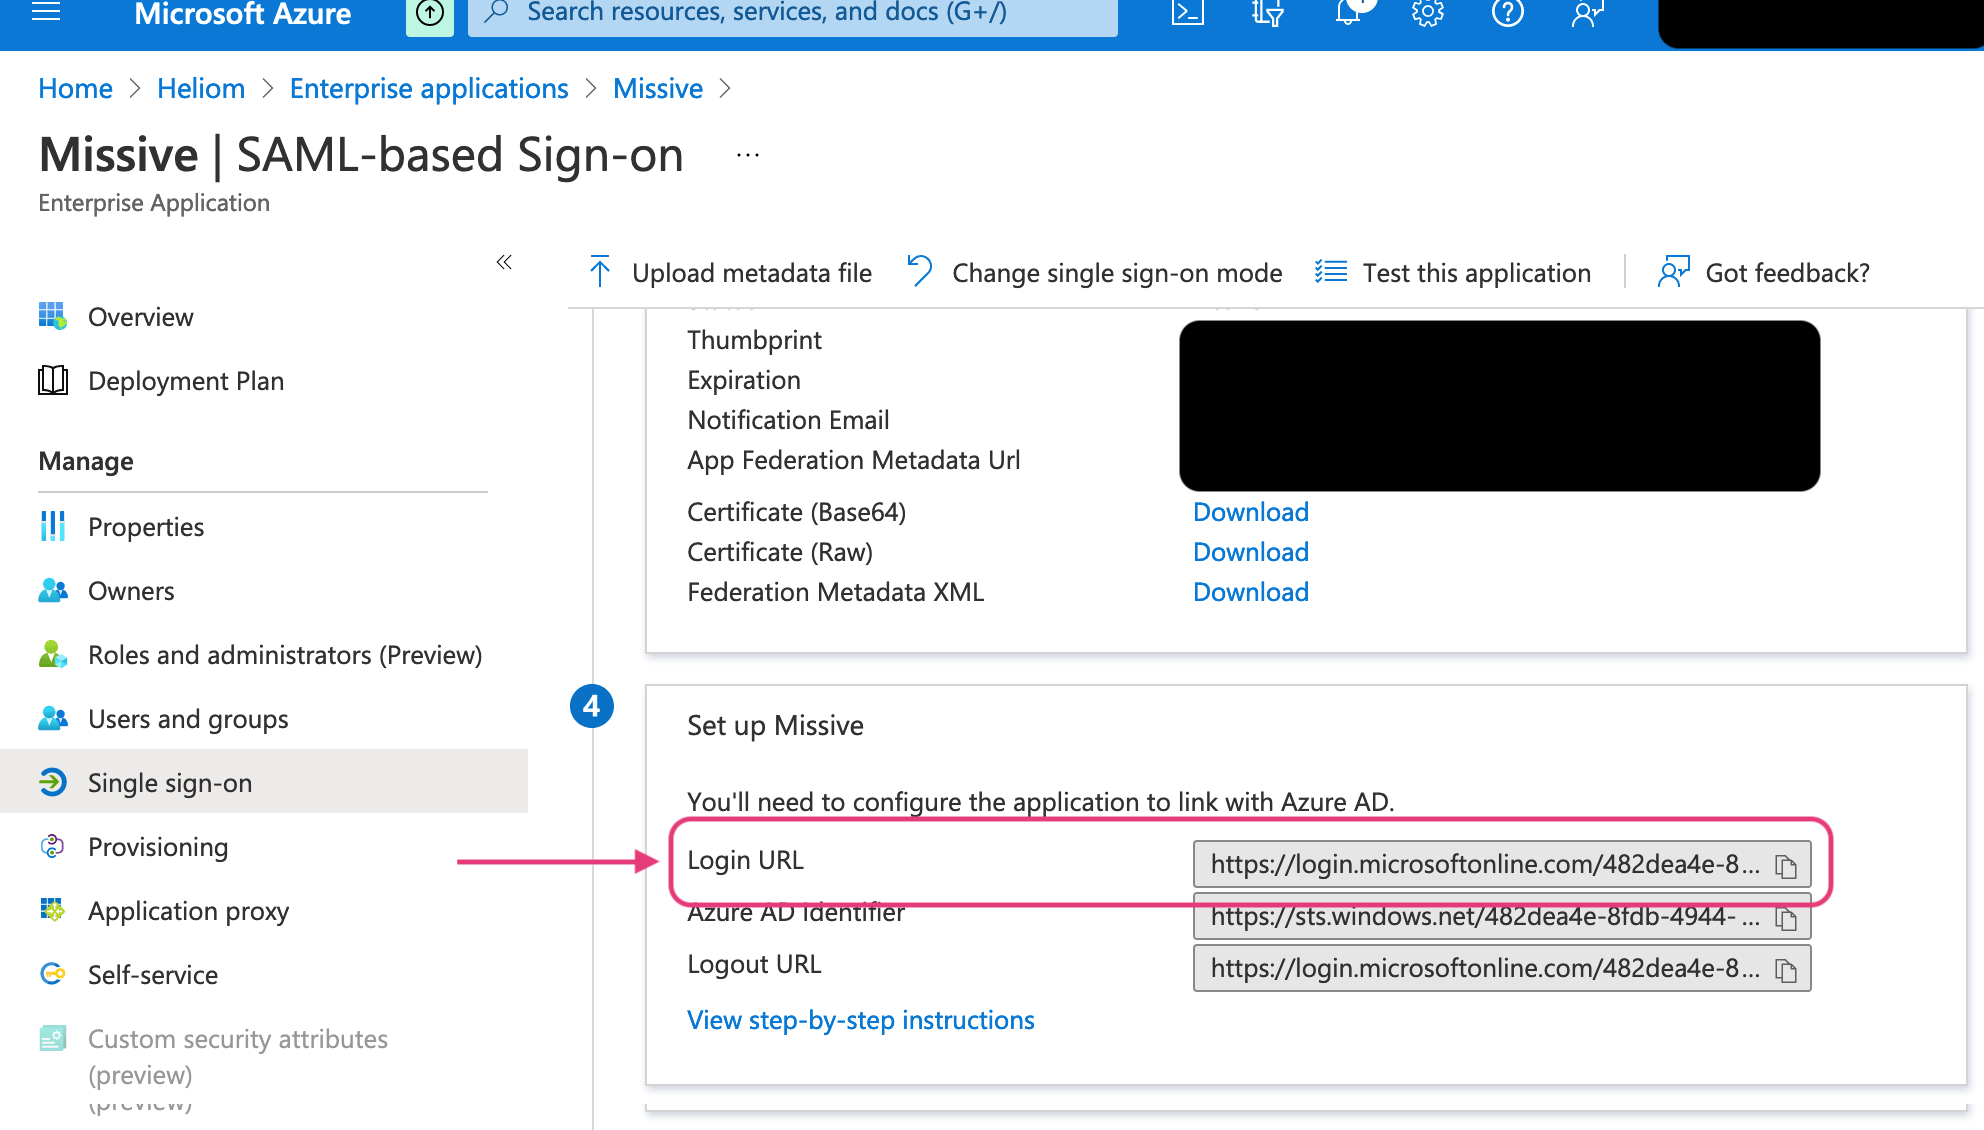Screen dimensions: 1984x1130
Task: Download the Certificate (Base64)
Action: click(x=1250, y=512)
